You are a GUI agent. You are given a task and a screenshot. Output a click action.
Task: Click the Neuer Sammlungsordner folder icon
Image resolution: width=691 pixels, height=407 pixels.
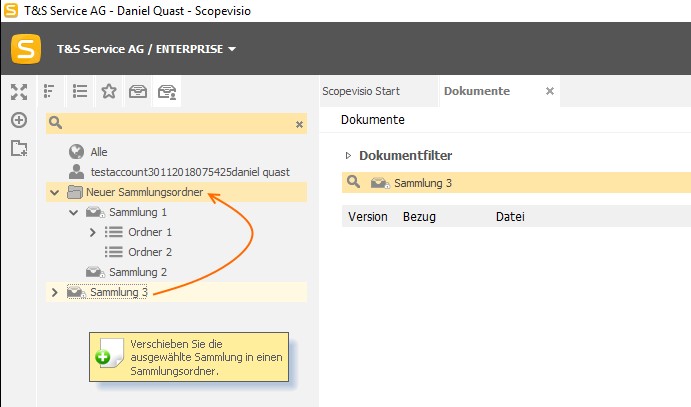(x=74, y=192)
